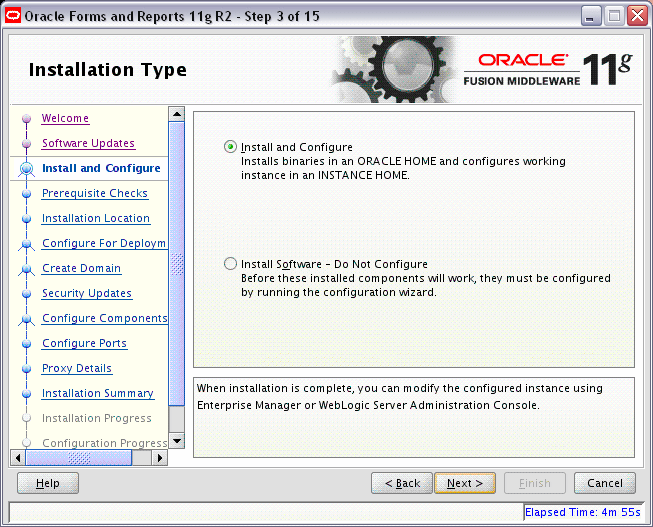This screenshot has height=527, width=653.
Task: Click the Back button
Action: point(402,483)
